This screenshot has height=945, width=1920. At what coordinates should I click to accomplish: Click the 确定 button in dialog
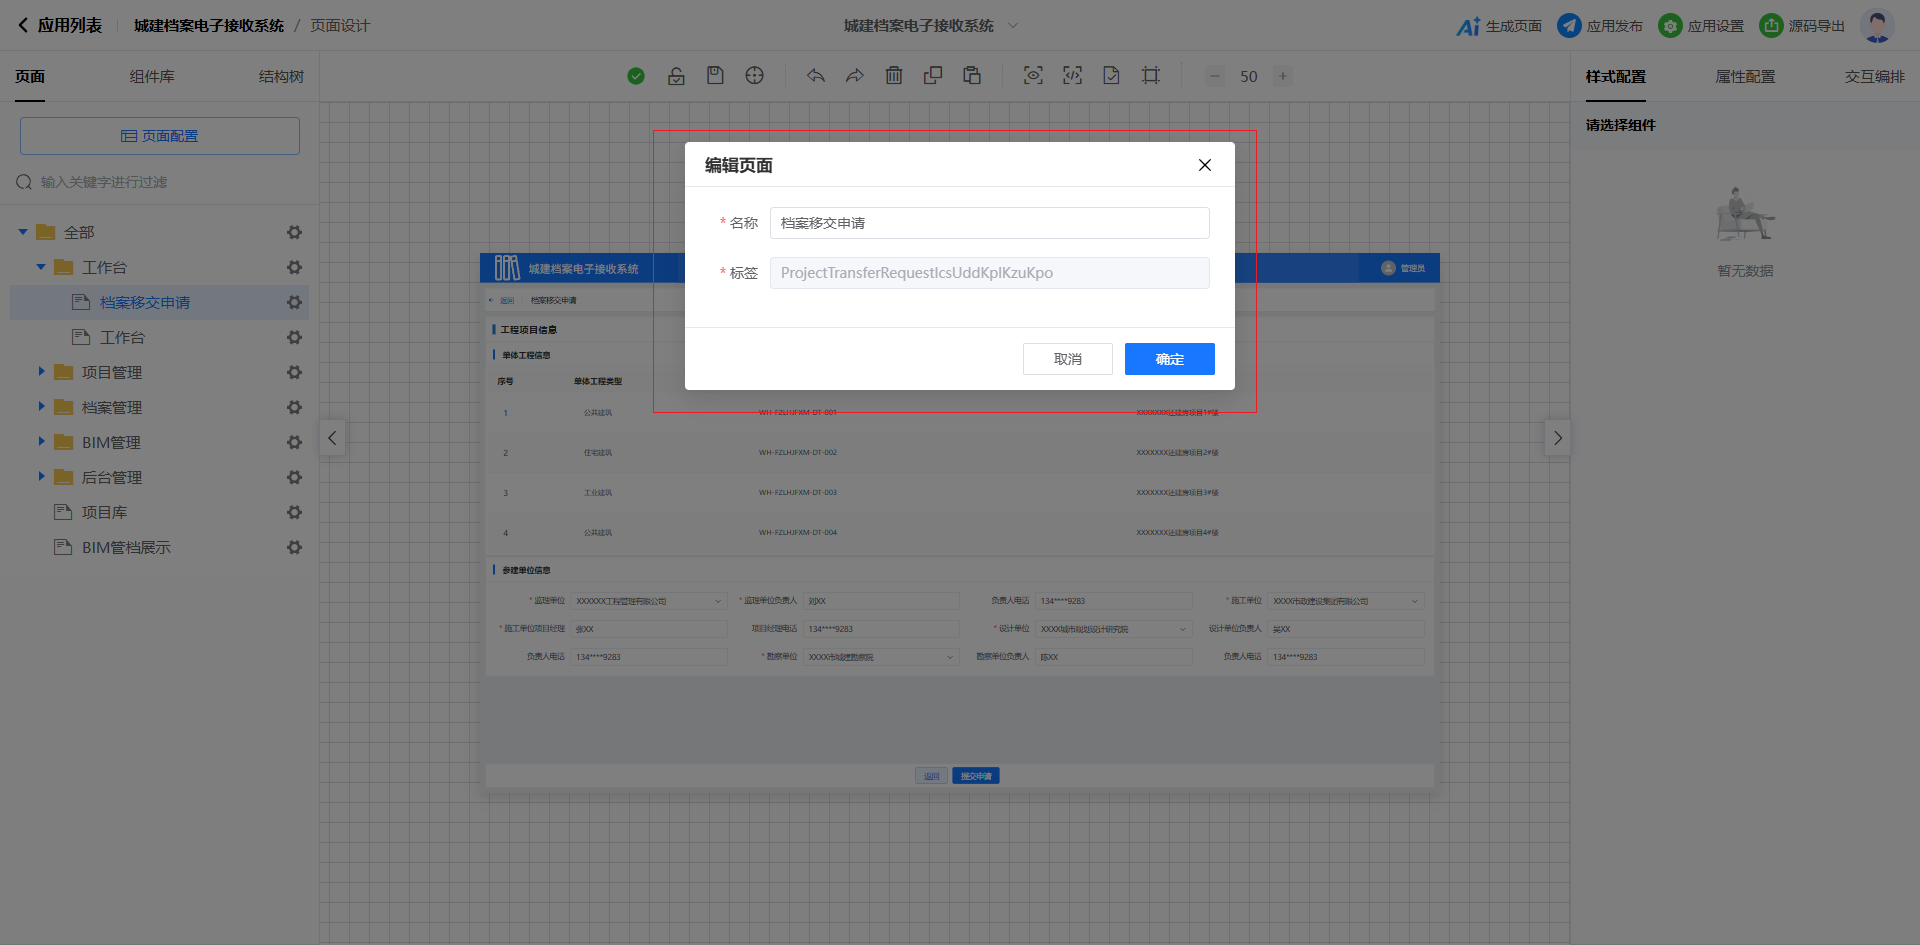click(1169, 359)
